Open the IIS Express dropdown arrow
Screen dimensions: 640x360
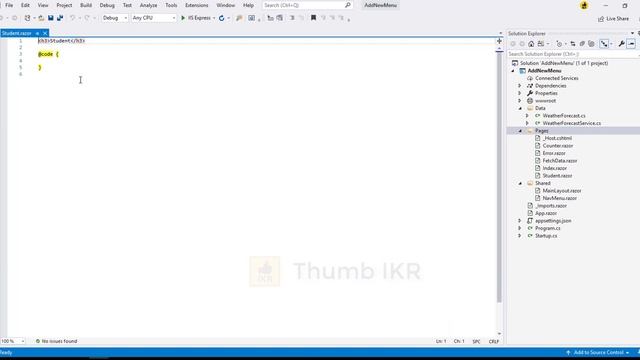pos(214,18)
